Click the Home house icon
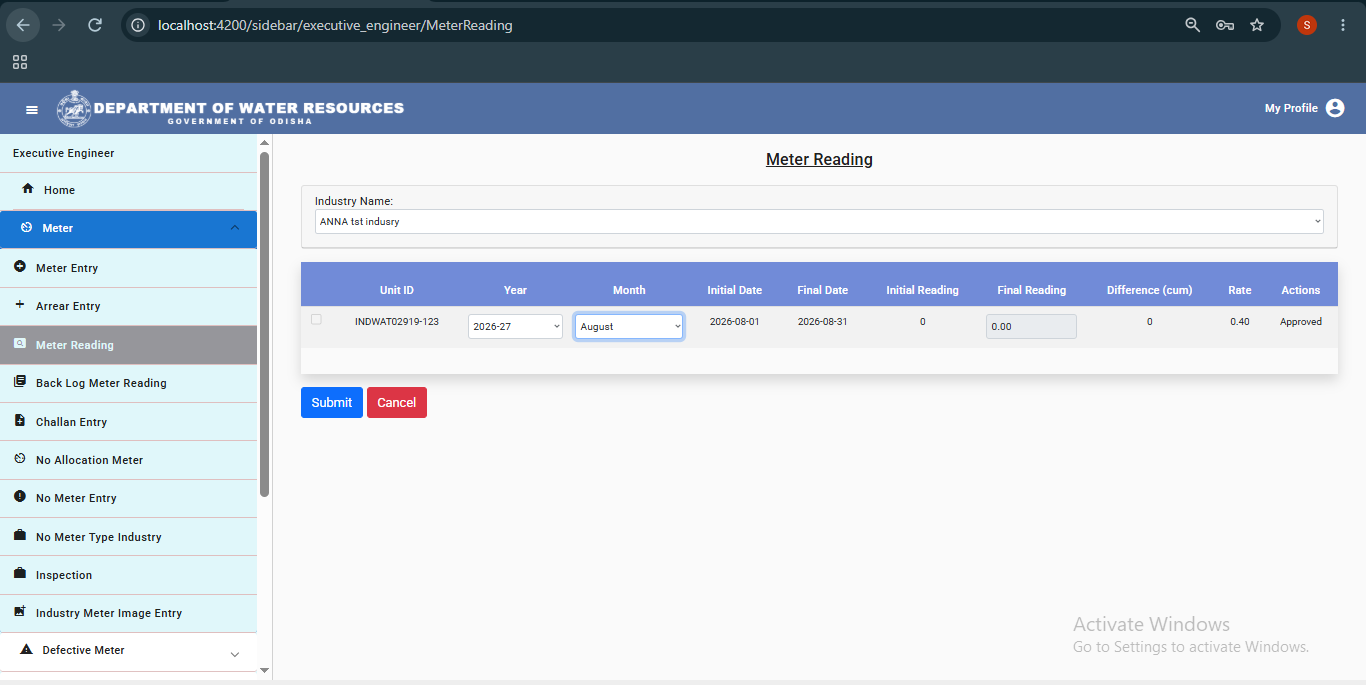Image resolution: width=1366 pixels, height=685 pixels. [28, 189]
